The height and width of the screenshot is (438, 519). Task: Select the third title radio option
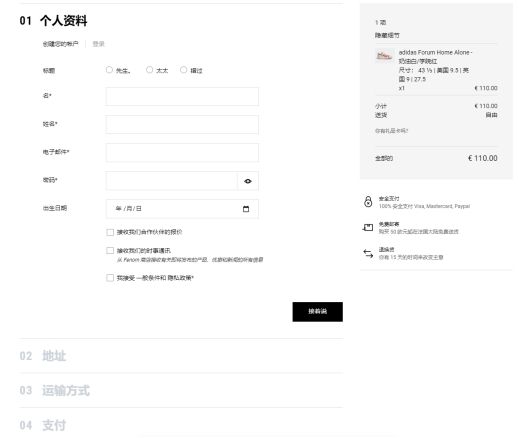point(183,70)
